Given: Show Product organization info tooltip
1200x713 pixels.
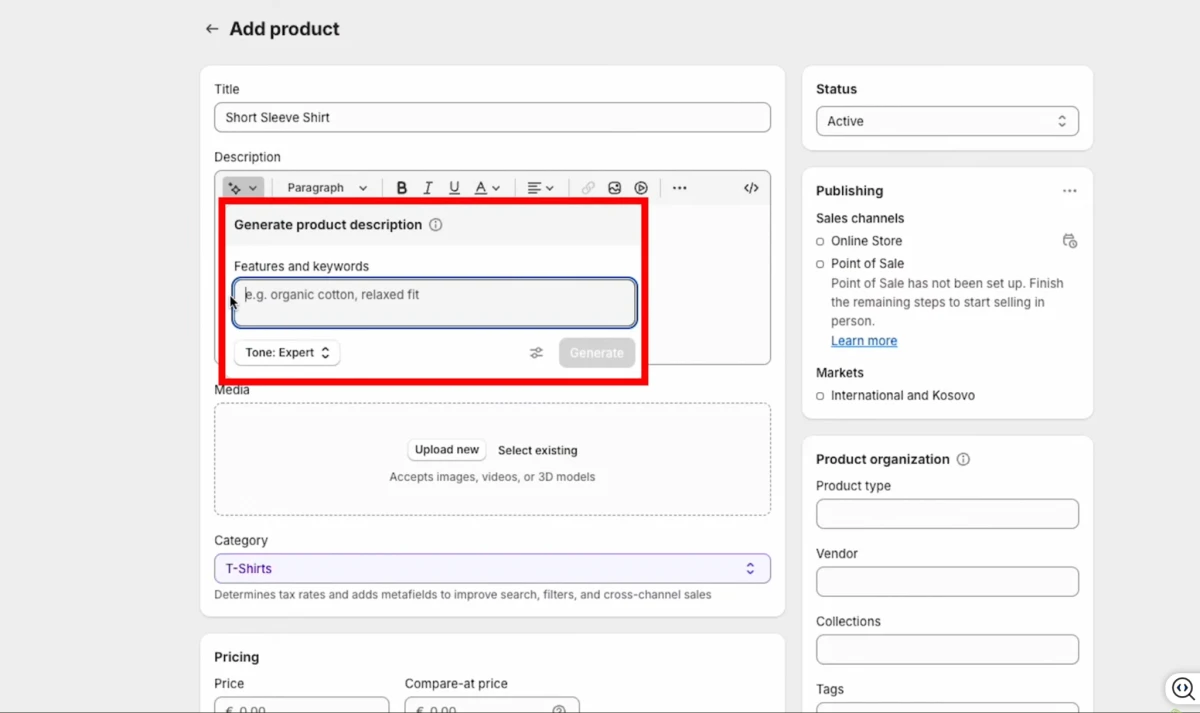Looking at the screenshot, I should (x=963, y=459).
